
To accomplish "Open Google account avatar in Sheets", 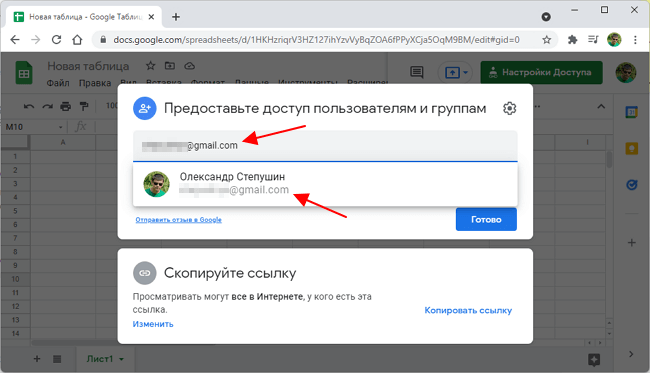I will tap(626, 73).
